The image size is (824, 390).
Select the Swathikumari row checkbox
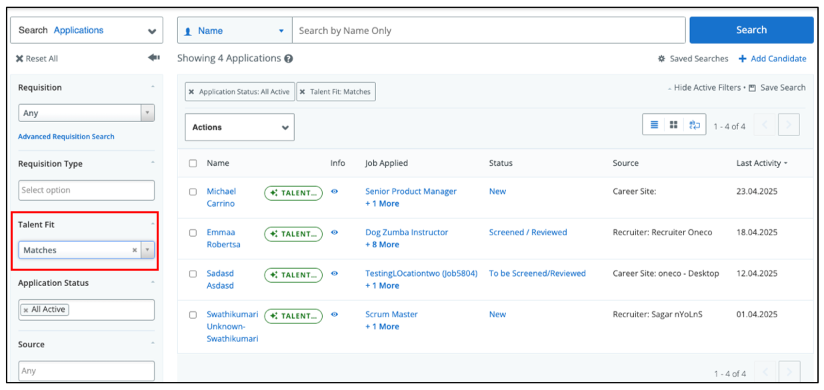(193, 315)
